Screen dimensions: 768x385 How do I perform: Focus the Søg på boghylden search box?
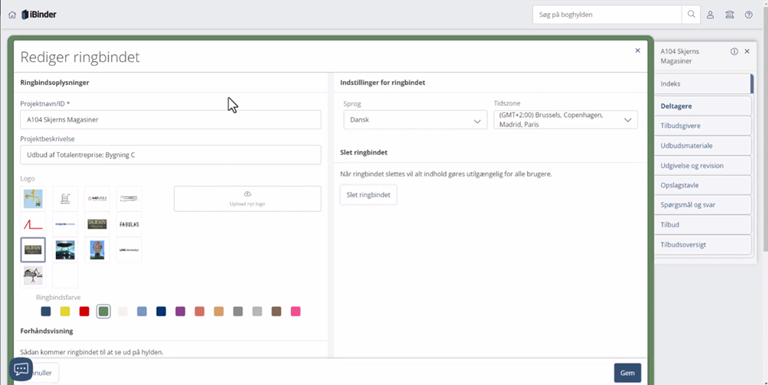[x=607, y=15]
